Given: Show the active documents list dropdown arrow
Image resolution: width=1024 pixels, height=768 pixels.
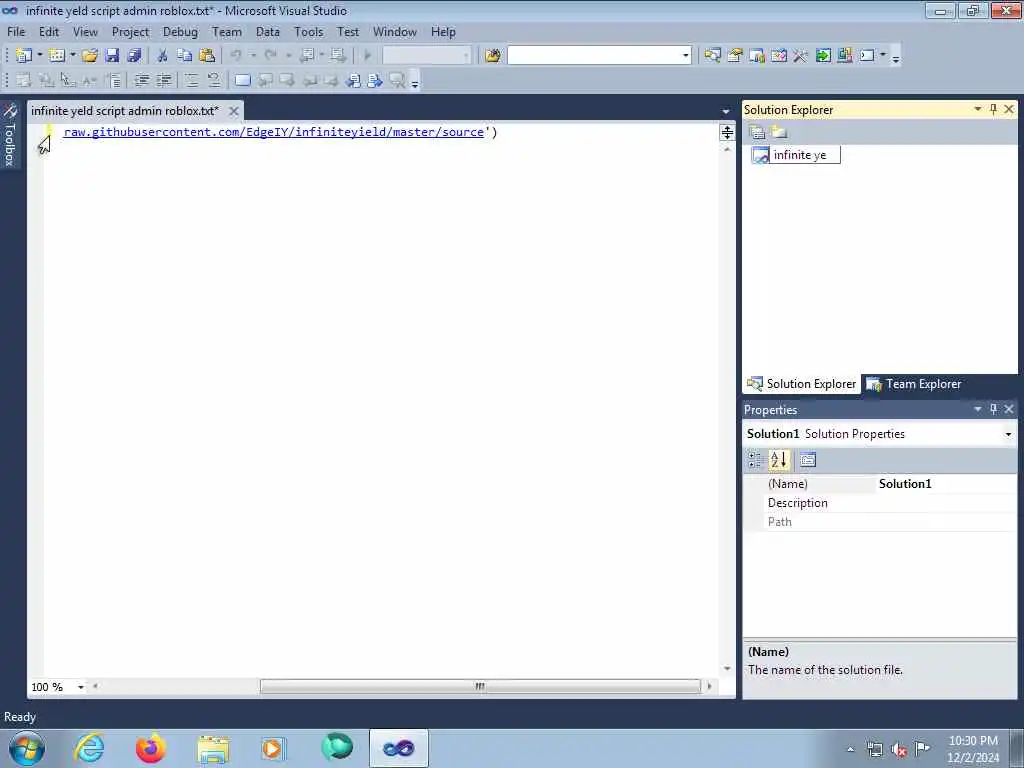Looking at the screenshot, I should tap(726, 112).
